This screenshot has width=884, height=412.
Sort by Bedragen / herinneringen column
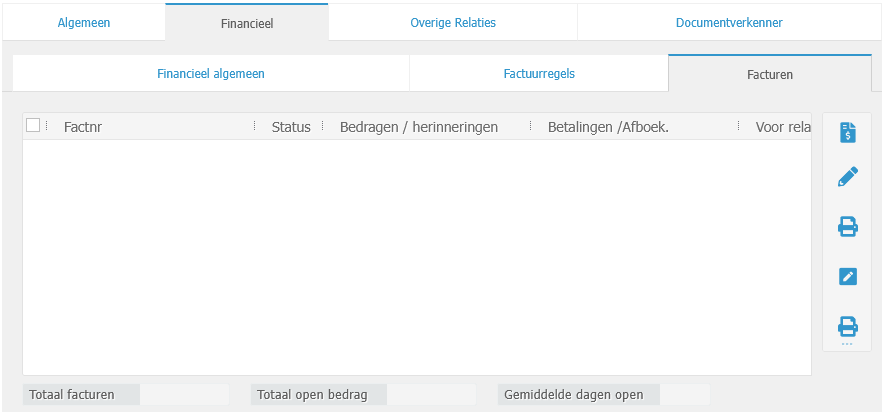click(x=419, y=127)
